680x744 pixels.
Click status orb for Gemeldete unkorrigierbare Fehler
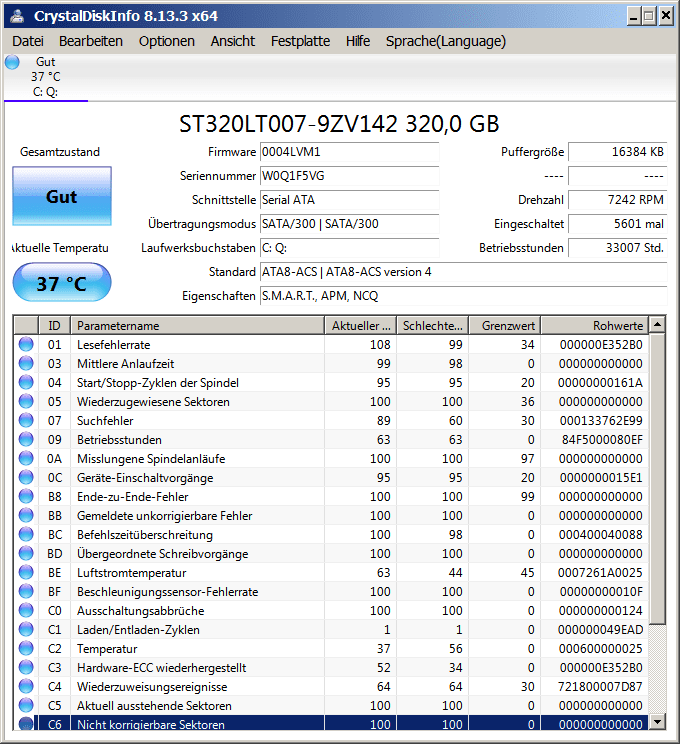[x=26, y=515]
